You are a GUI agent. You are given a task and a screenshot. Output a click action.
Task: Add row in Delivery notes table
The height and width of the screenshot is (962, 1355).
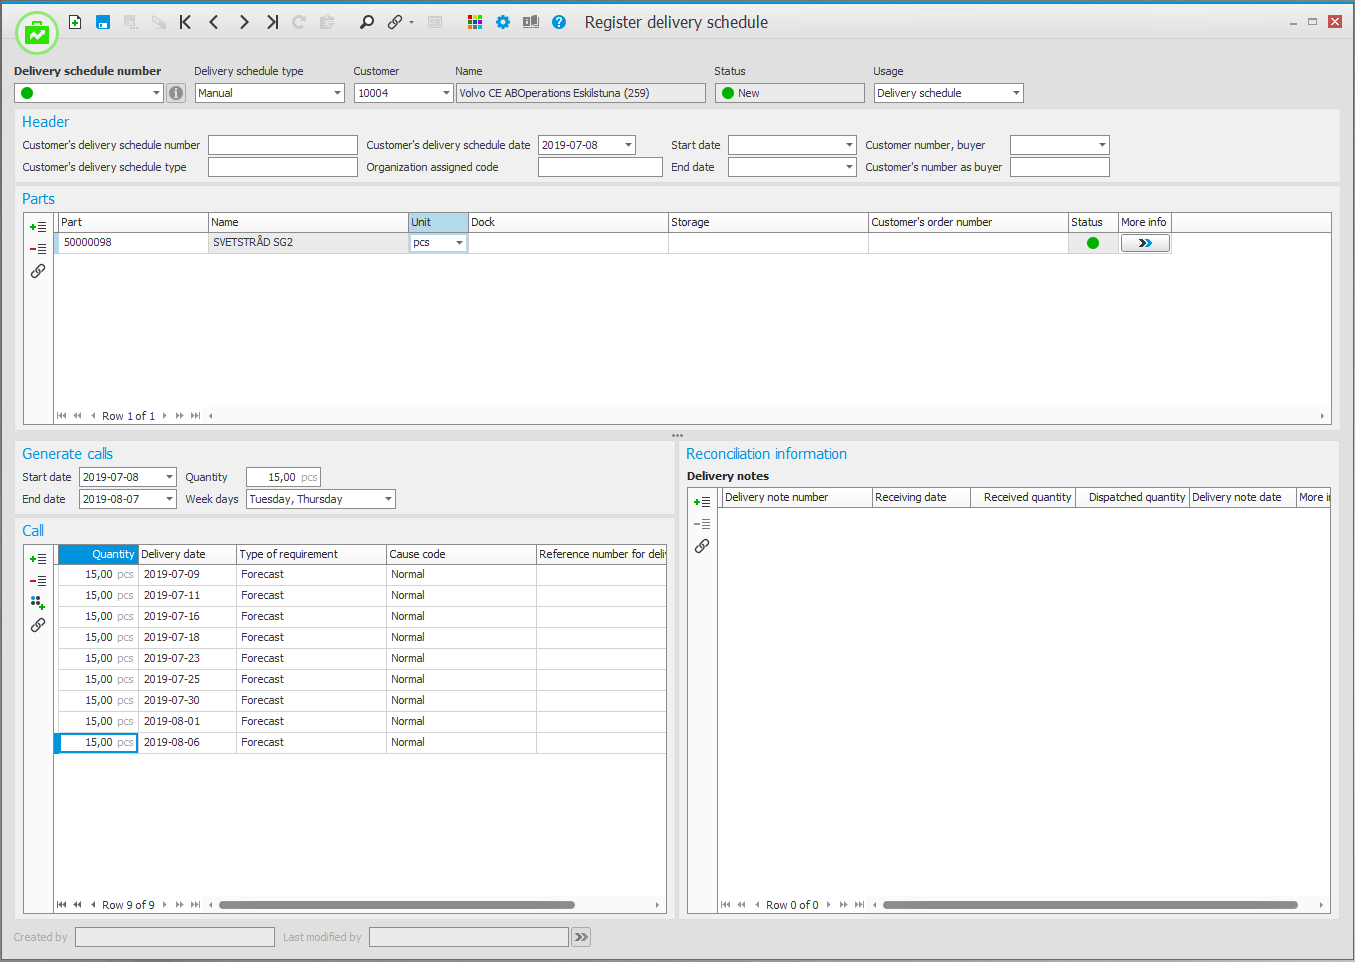pos(702,502)
